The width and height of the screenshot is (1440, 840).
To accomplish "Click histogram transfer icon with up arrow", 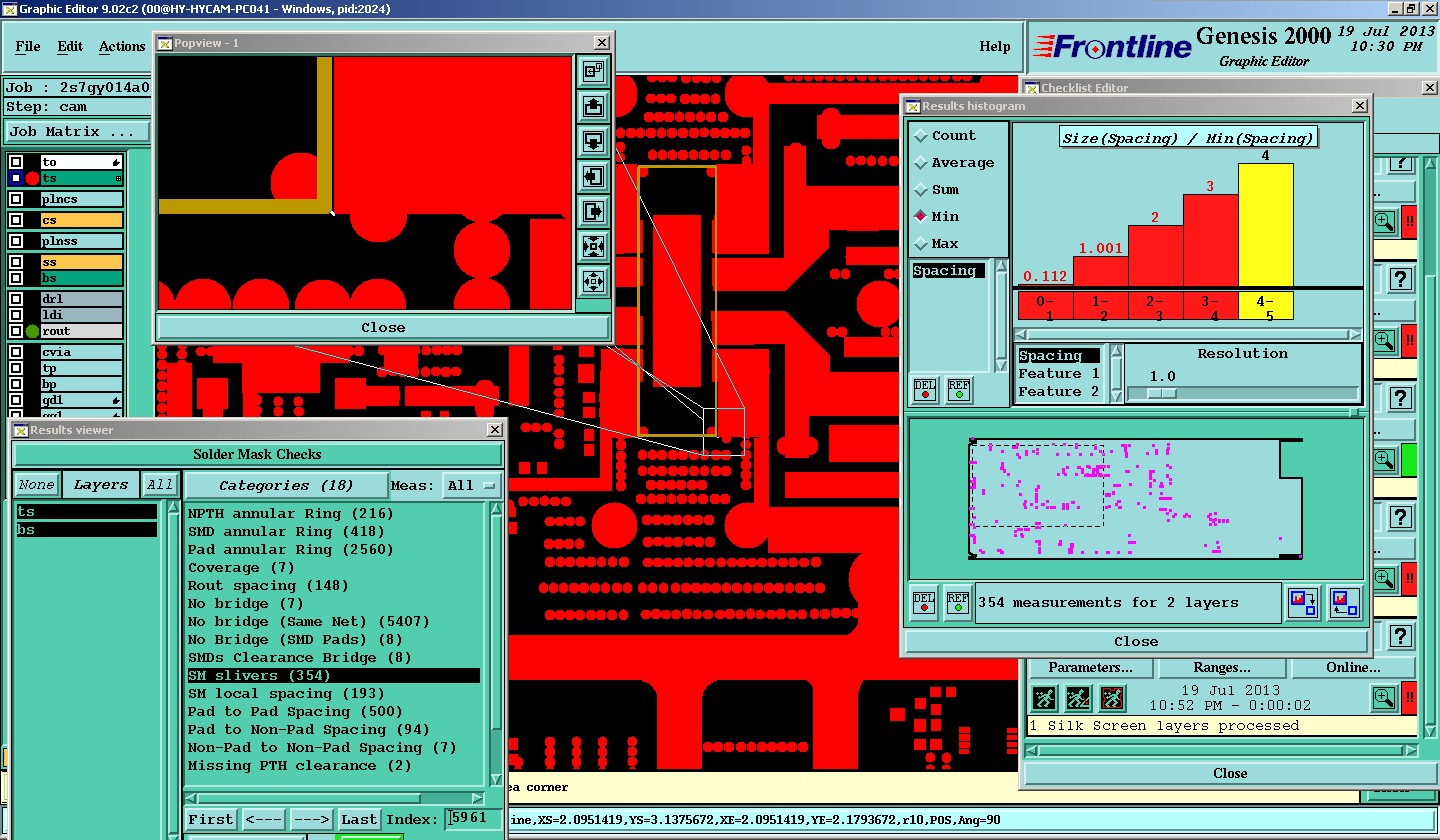I will 1344,603.
